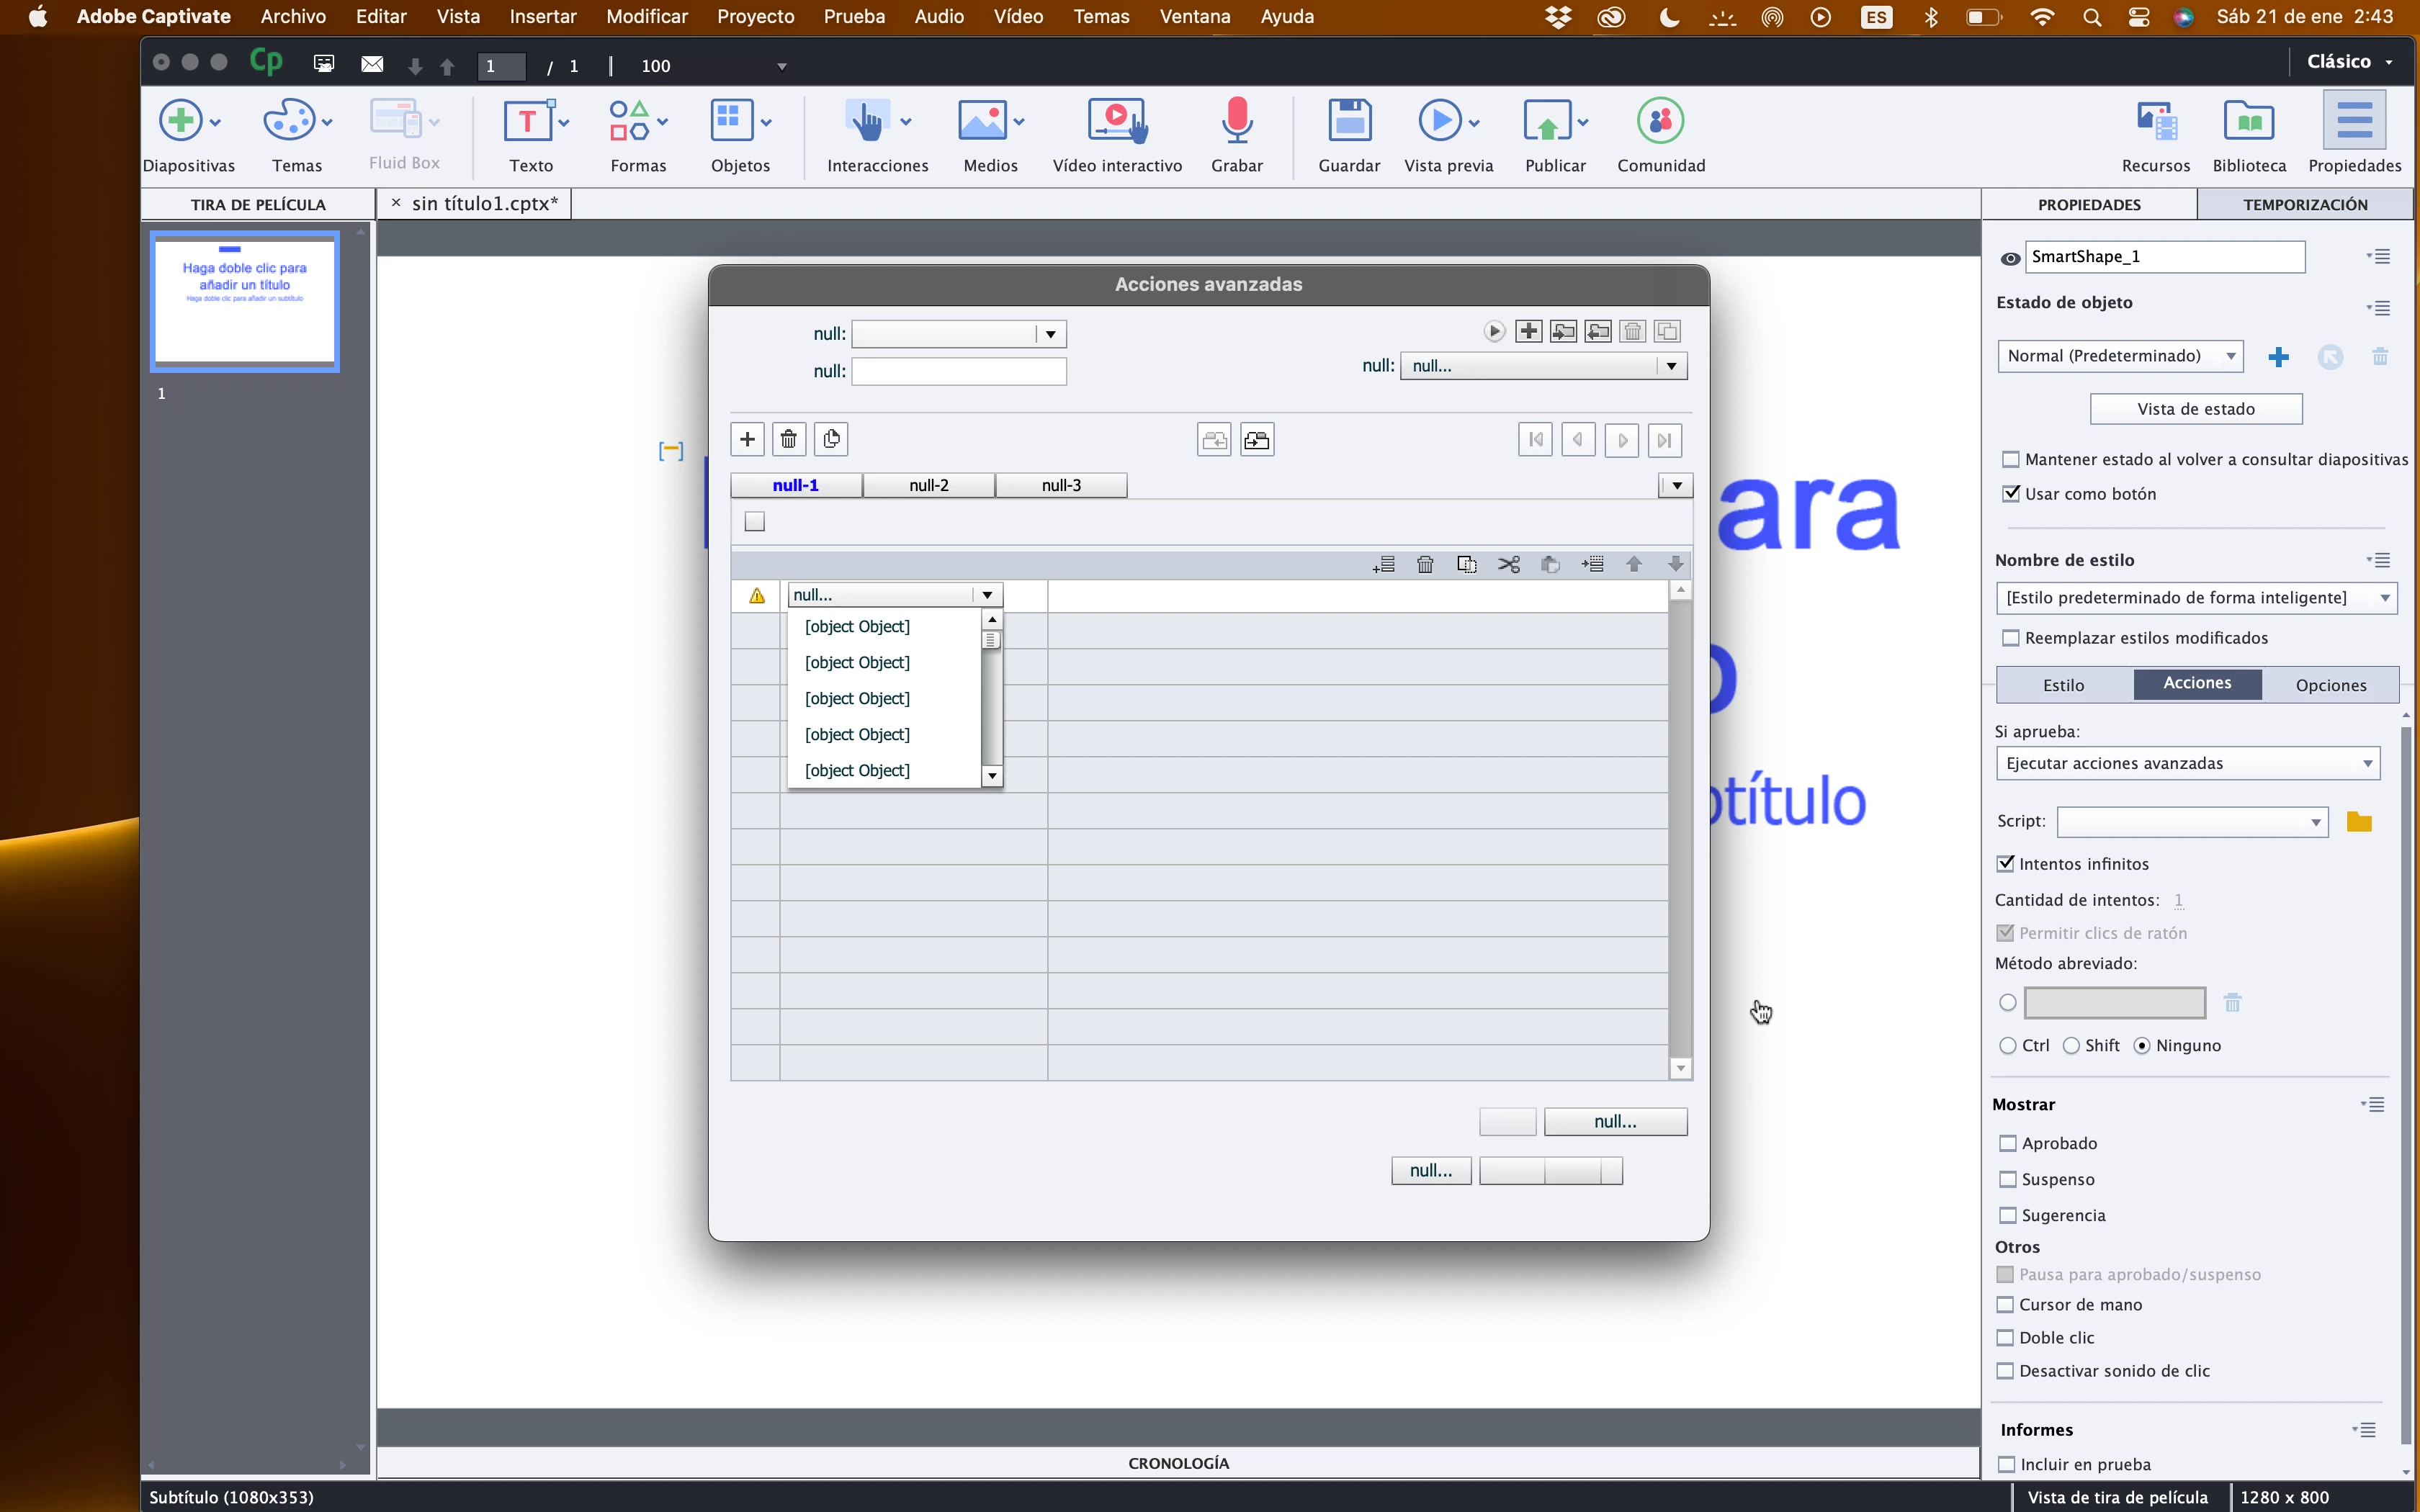Open the Biblioteca panel icon
The image size is (2420, 1512).
click(2248, 121)
